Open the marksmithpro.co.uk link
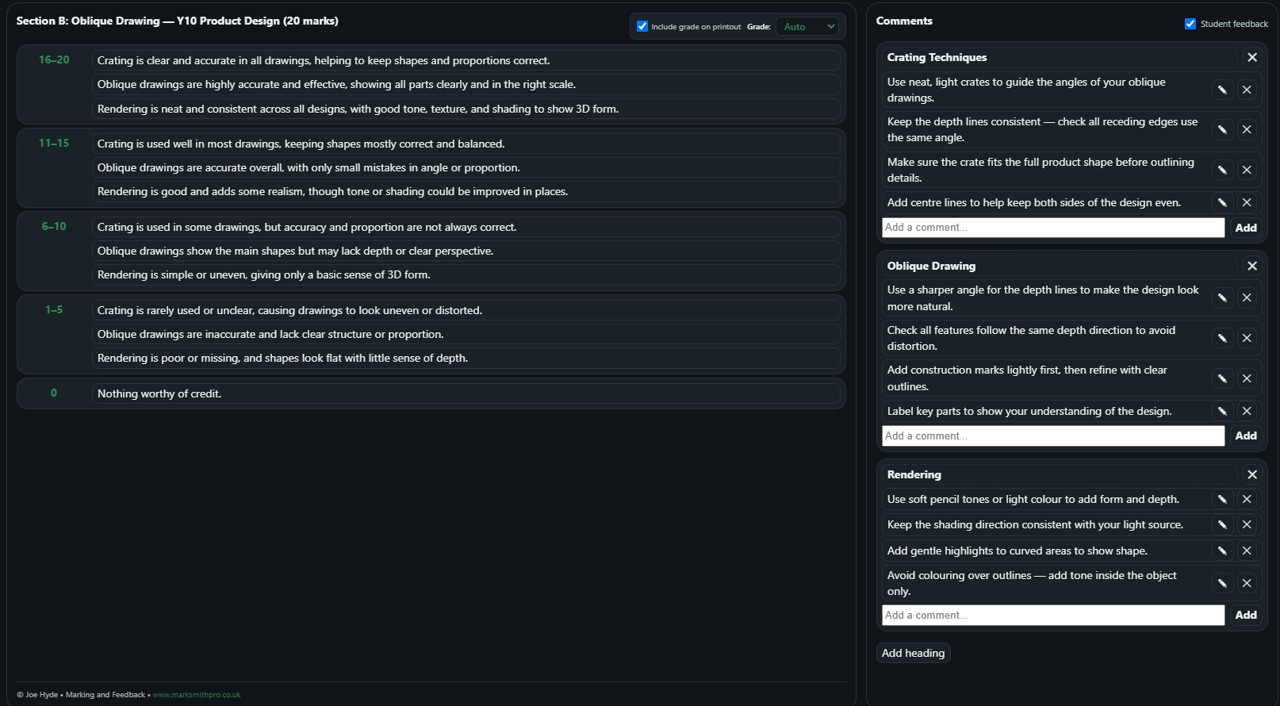1280x706 pixels. click(196, 695)
